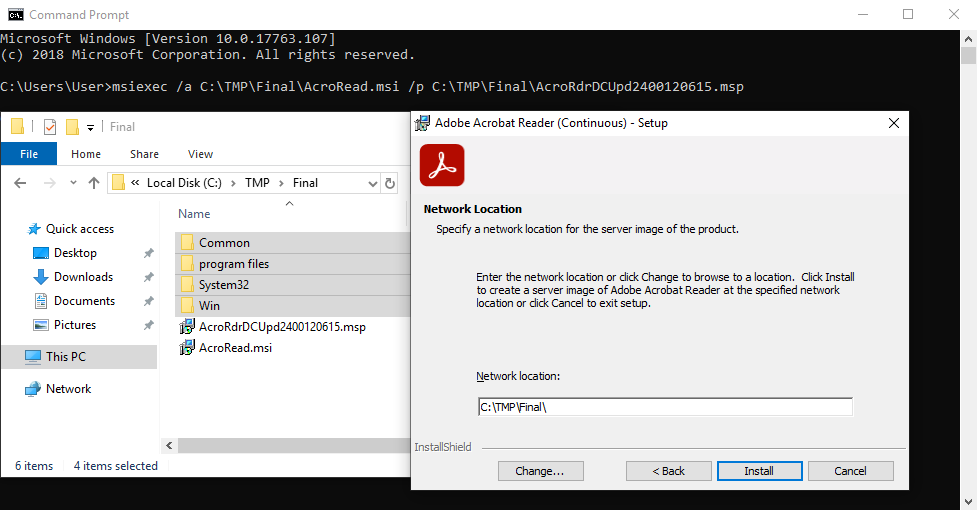
Task: Click the pin icon next to Documents
Action: pos(148,301)
